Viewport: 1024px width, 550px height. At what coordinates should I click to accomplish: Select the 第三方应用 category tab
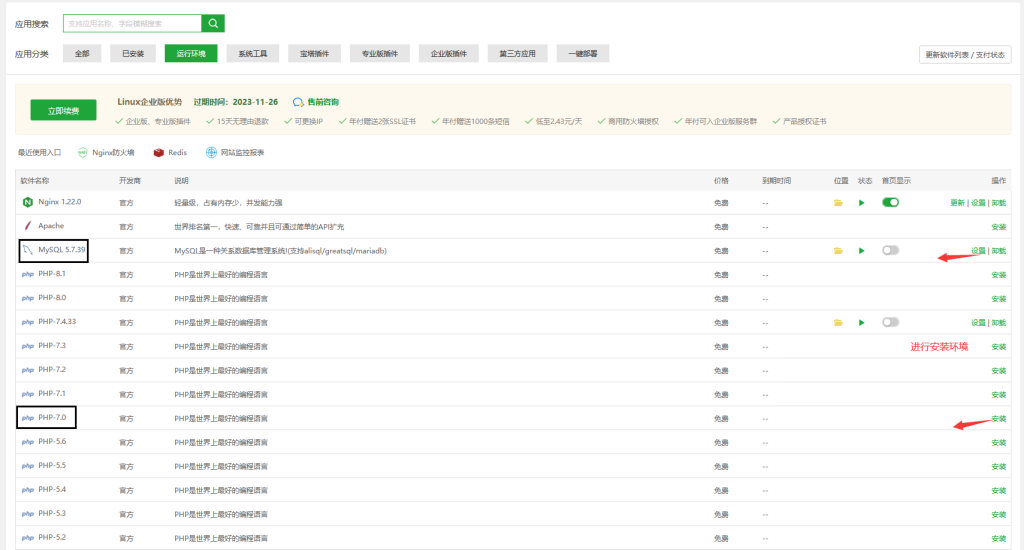click(517, 54)
